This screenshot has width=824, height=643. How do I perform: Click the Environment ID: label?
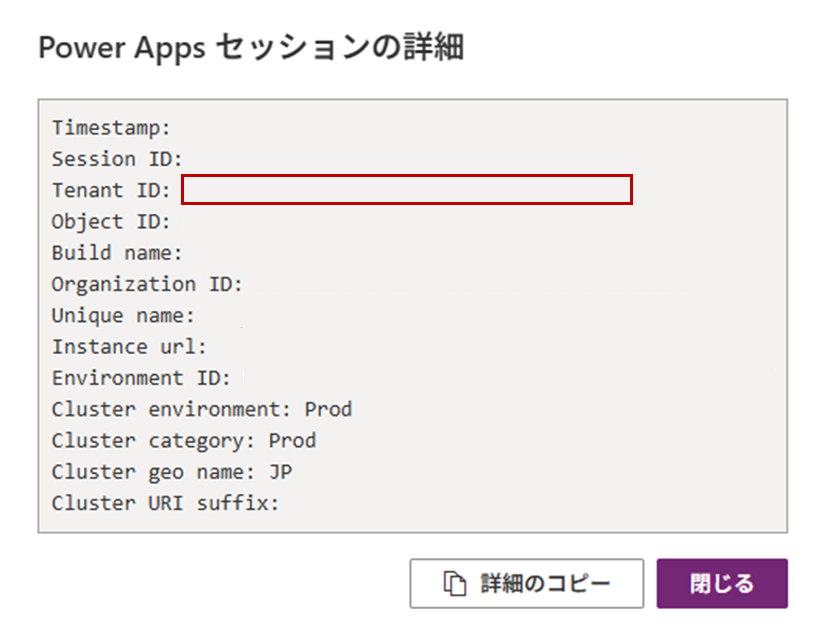pos(141,378)
